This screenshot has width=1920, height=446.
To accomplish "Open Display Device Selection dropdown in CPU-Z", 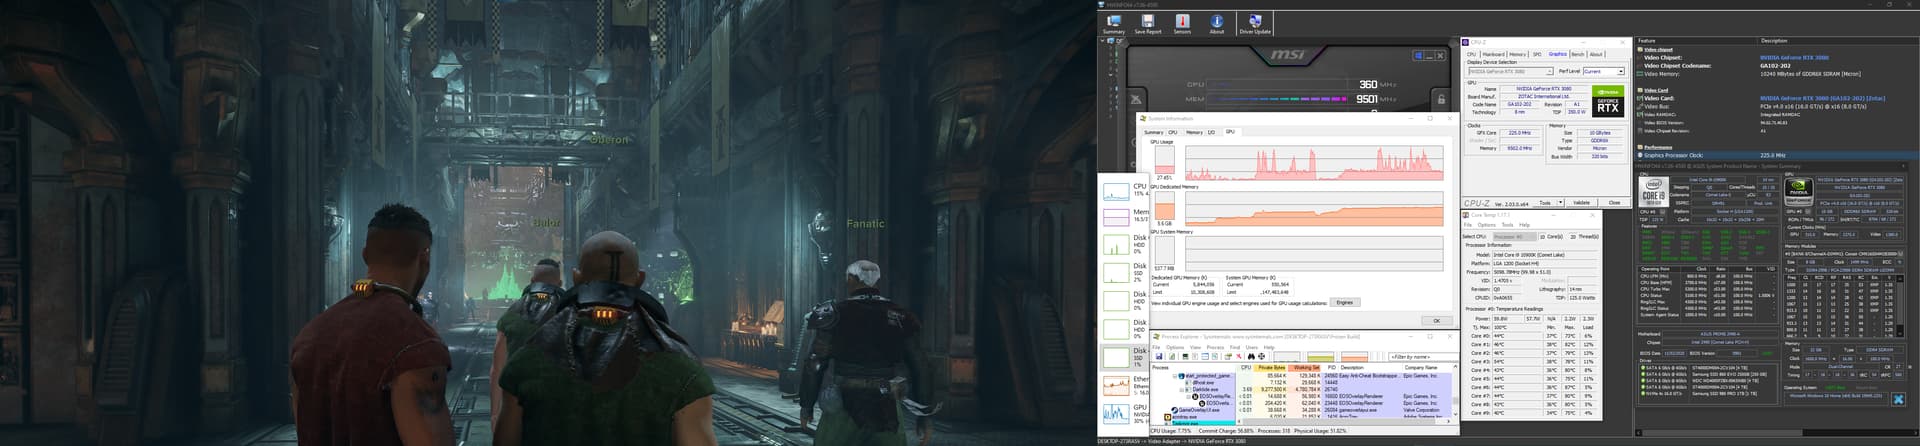I will coord(1511,71).
